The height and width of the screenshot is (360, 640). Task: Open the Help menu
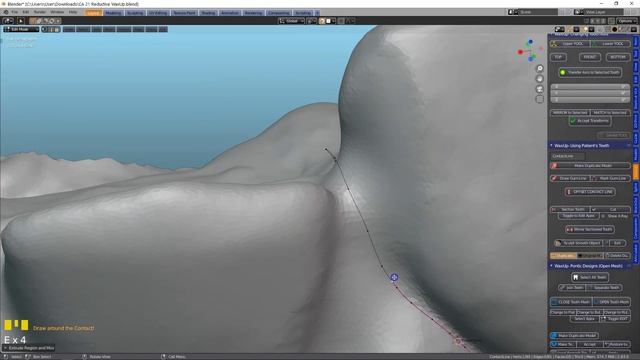pyautogui.click(x=73, y=12)
